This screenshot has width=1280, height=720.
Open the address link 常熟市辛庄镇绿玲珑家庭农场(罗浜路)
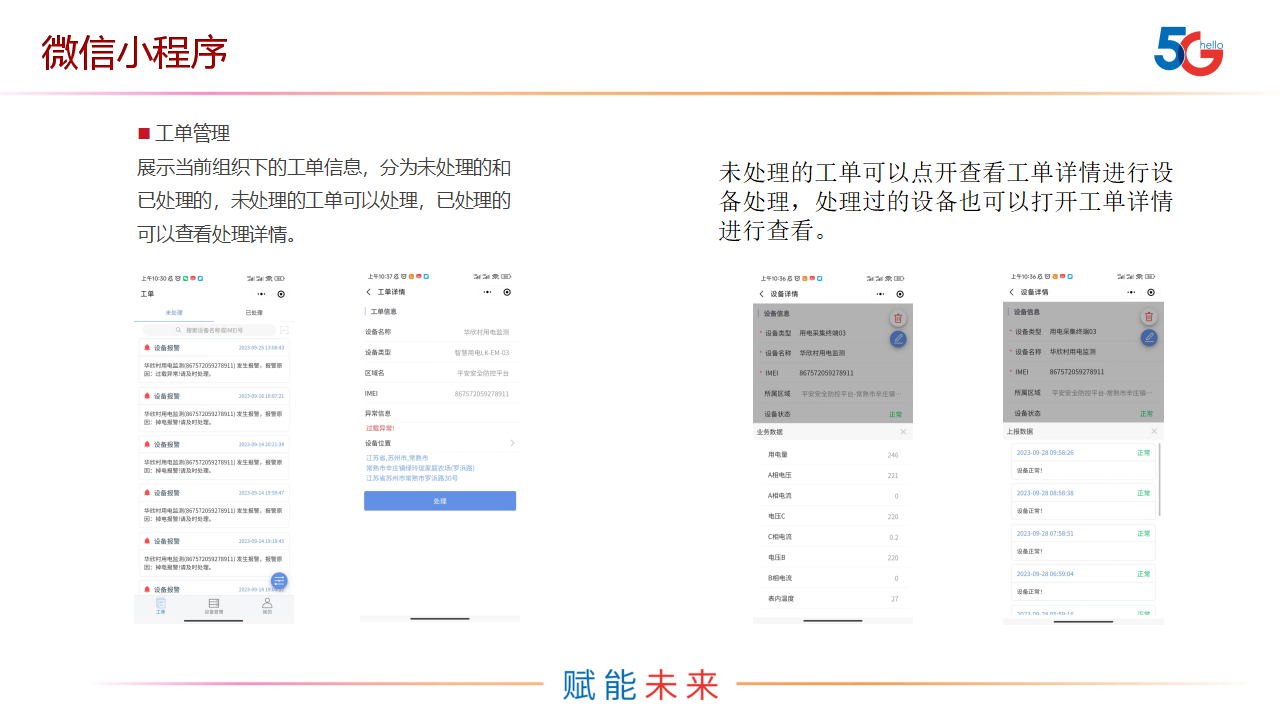420,468
